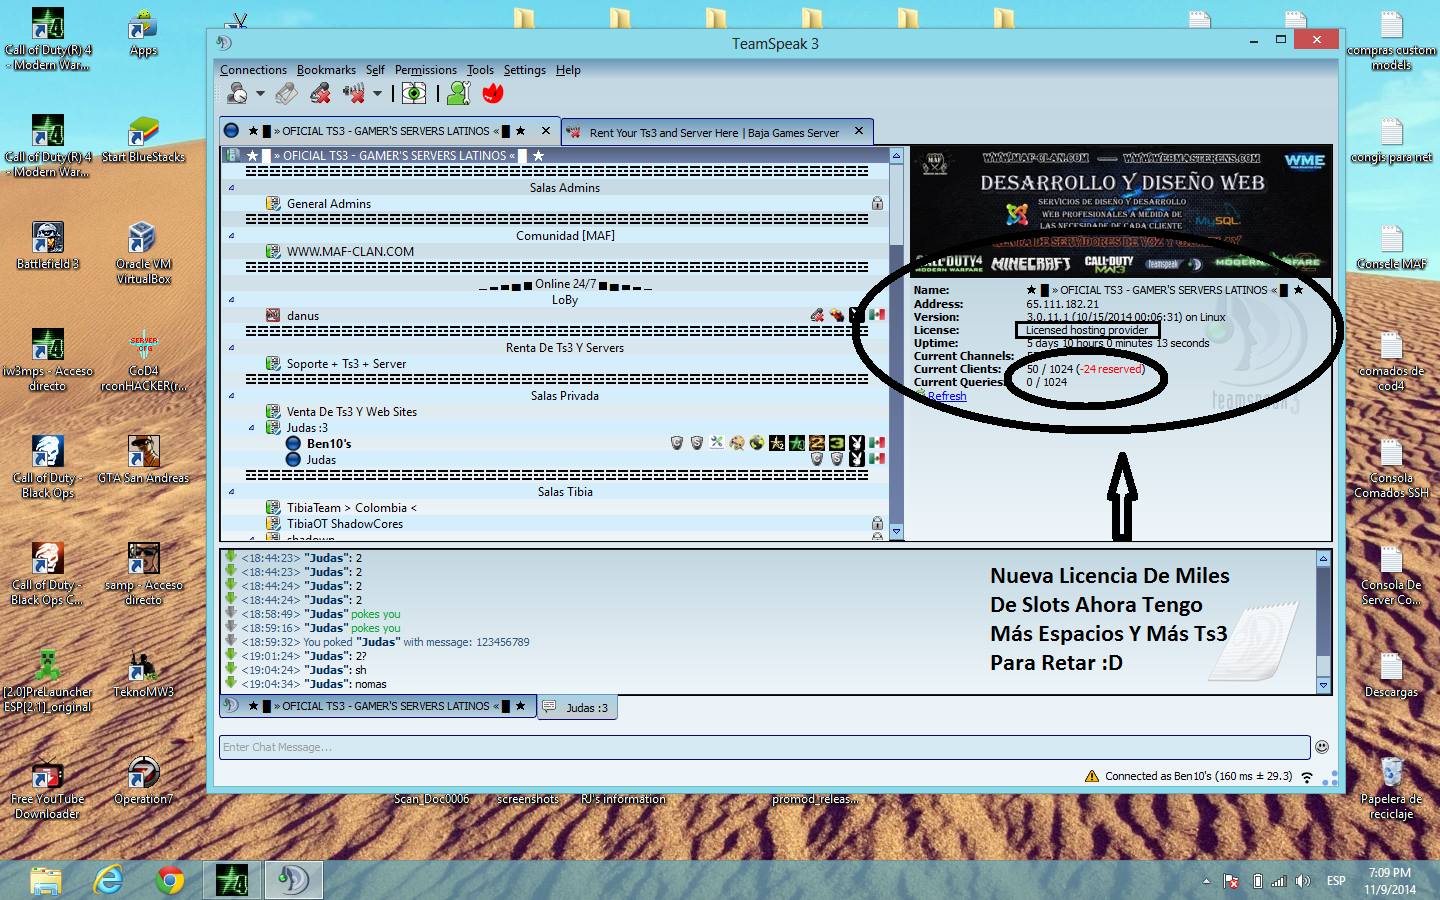Collapse the Comunidad [MAF] section
Screen dimensions: 1440x900
tap(232, 236)
